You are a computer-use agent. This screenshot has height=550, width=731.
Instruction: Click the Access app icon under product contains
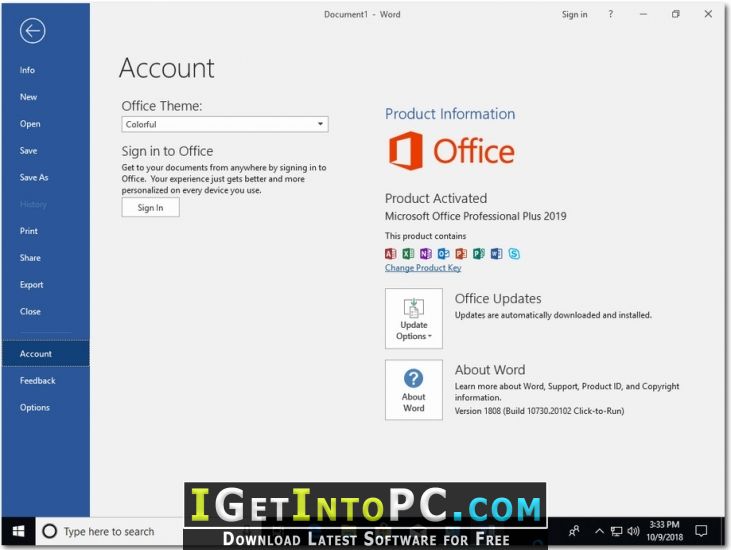(390, 254)
